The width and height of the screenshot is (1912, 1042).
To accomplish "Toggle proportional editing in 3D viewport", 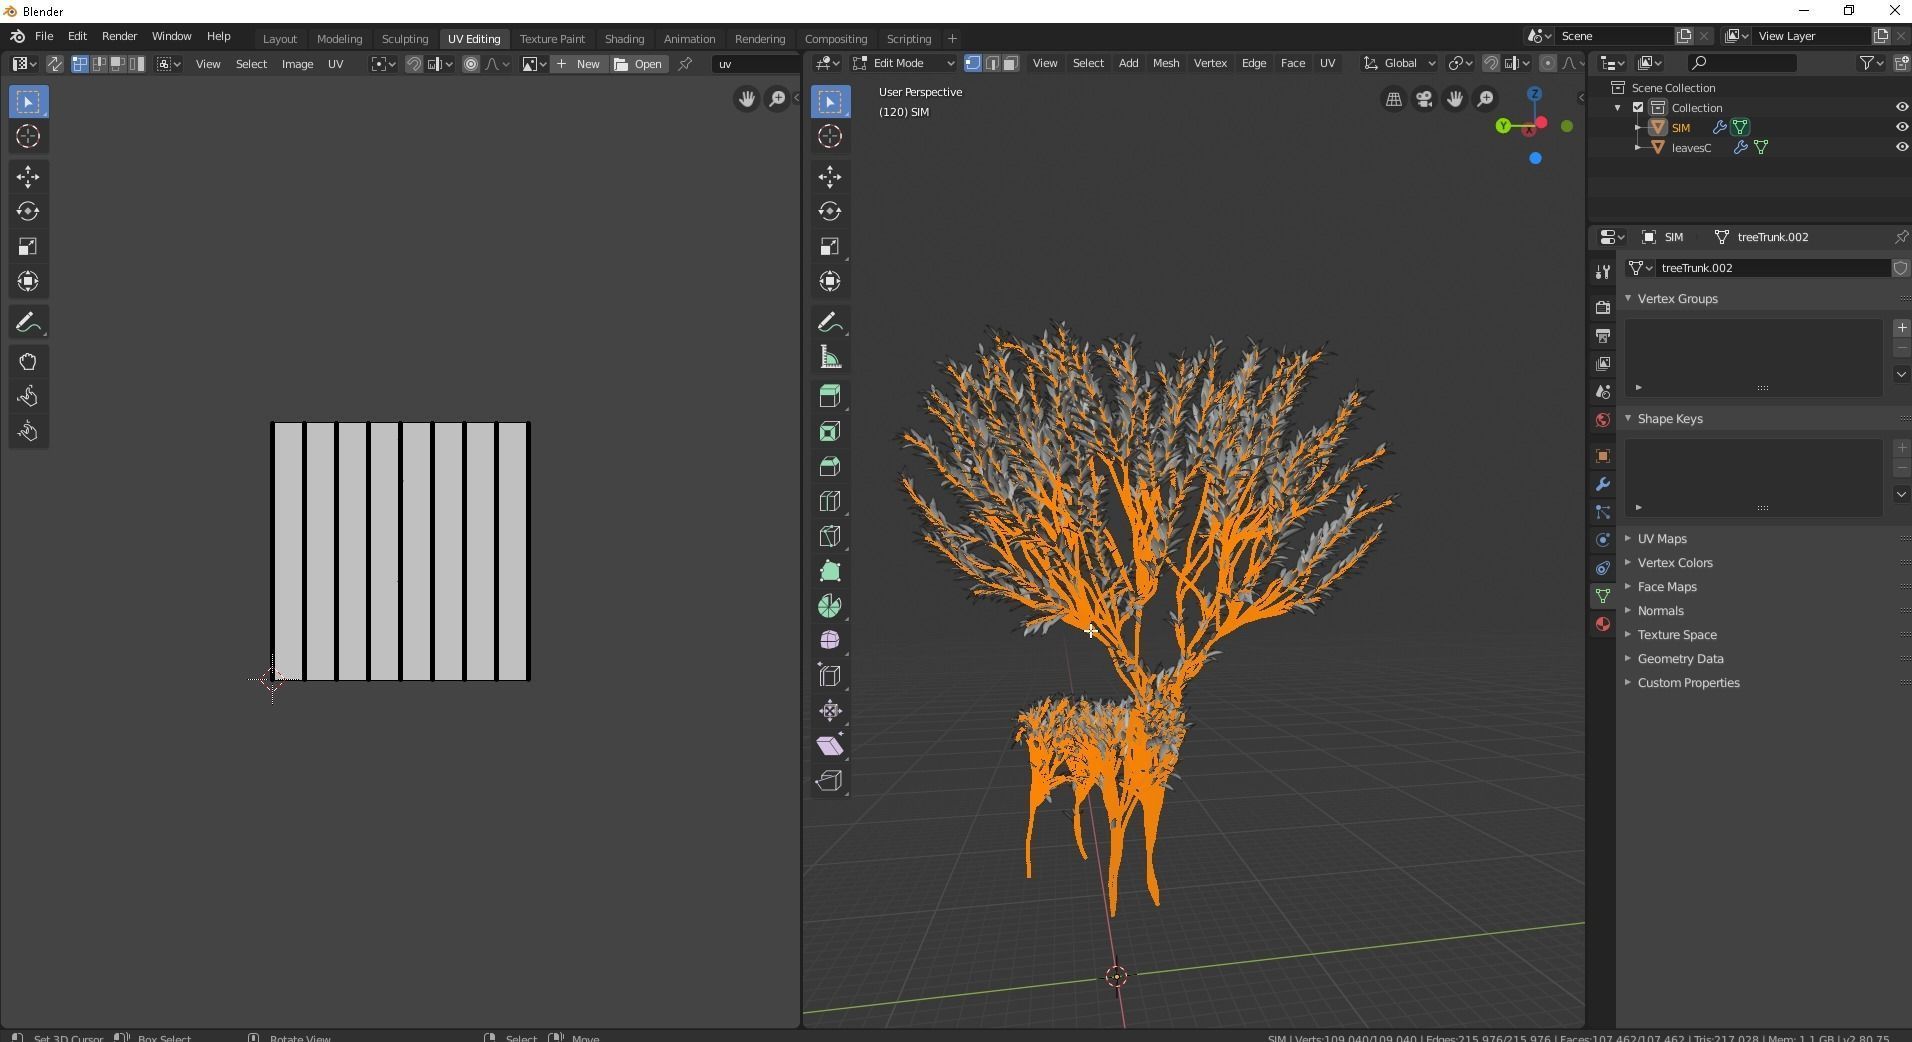I will (1547, 63).
